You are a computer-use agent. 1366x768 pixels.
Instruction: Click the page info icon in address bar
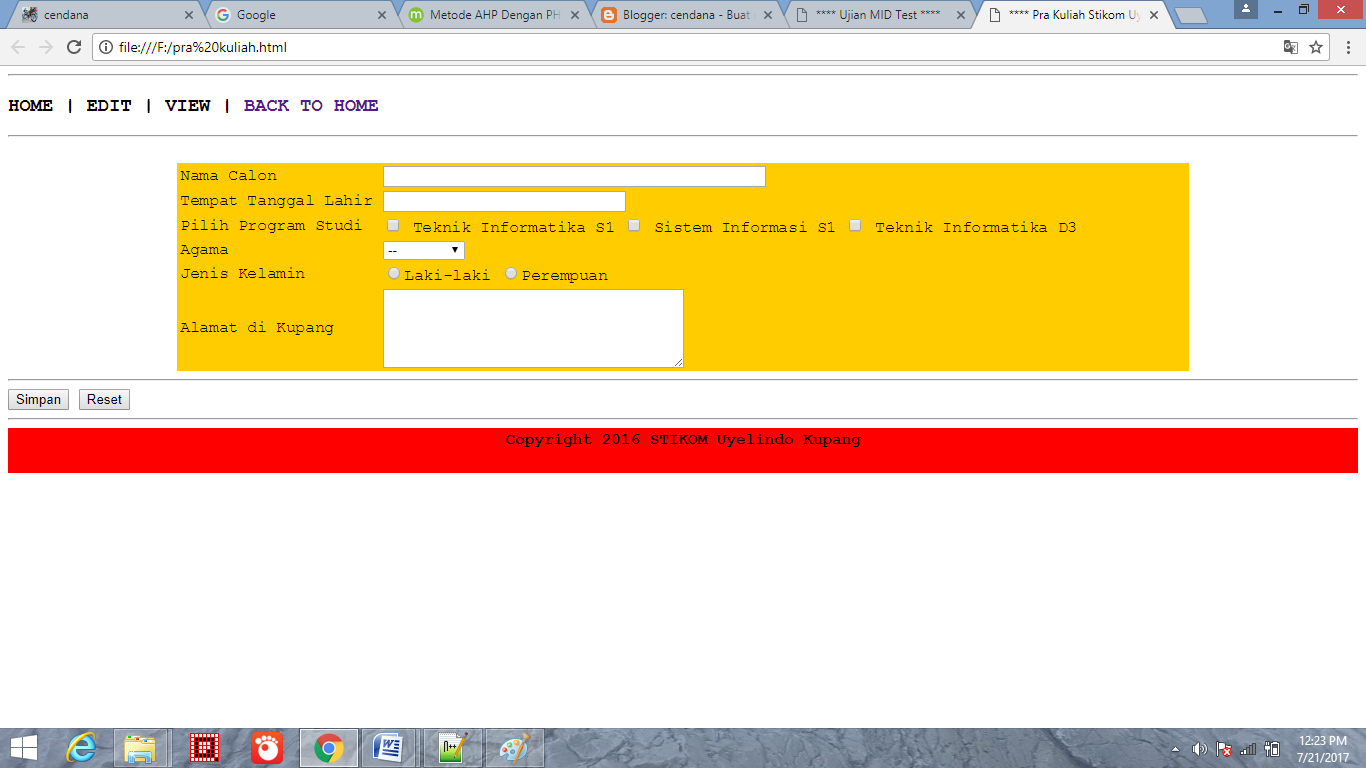tap(105, 46)
